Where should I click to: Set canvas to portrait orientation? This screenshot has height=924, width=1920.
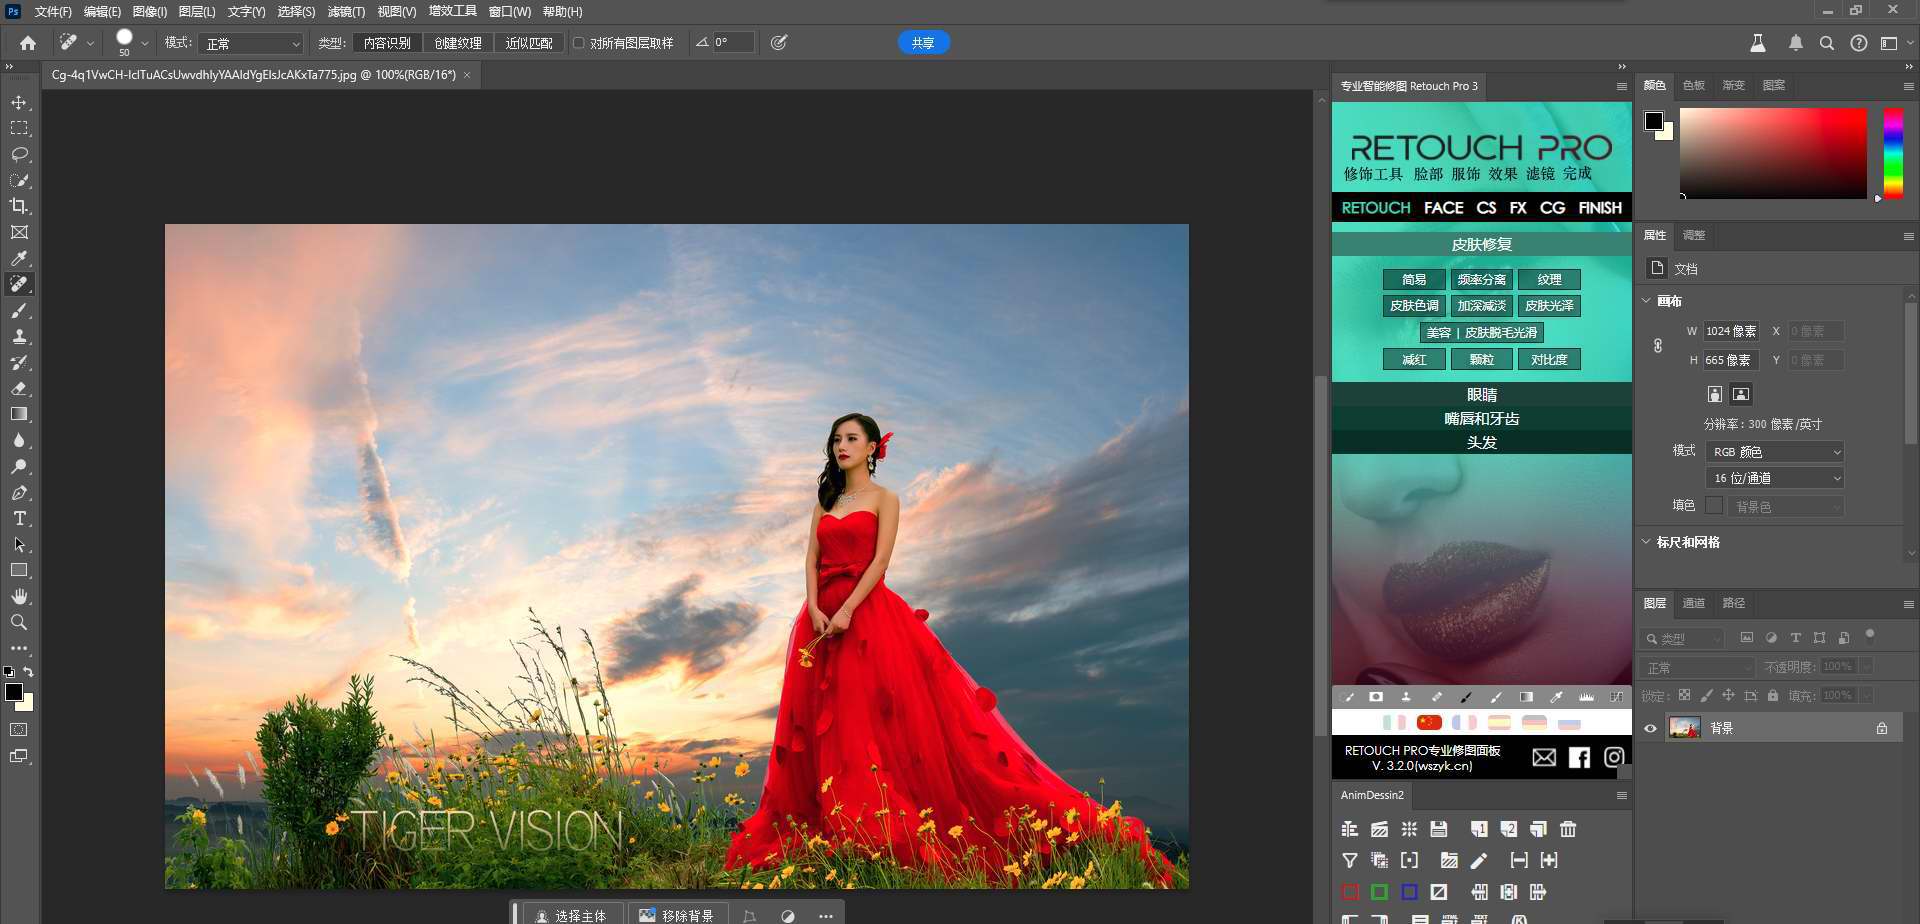[x=1715, y=394]
